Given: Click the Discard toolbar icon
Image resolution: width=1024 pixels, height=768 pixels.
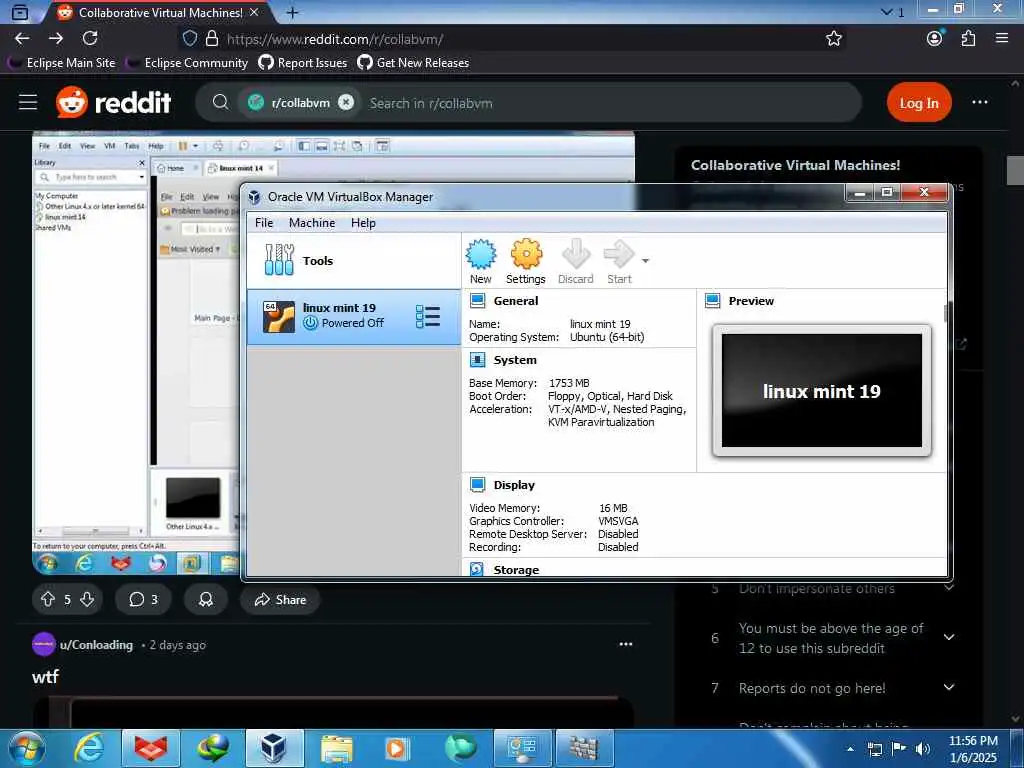Looking at the screenshot, I should click(575, 261).
